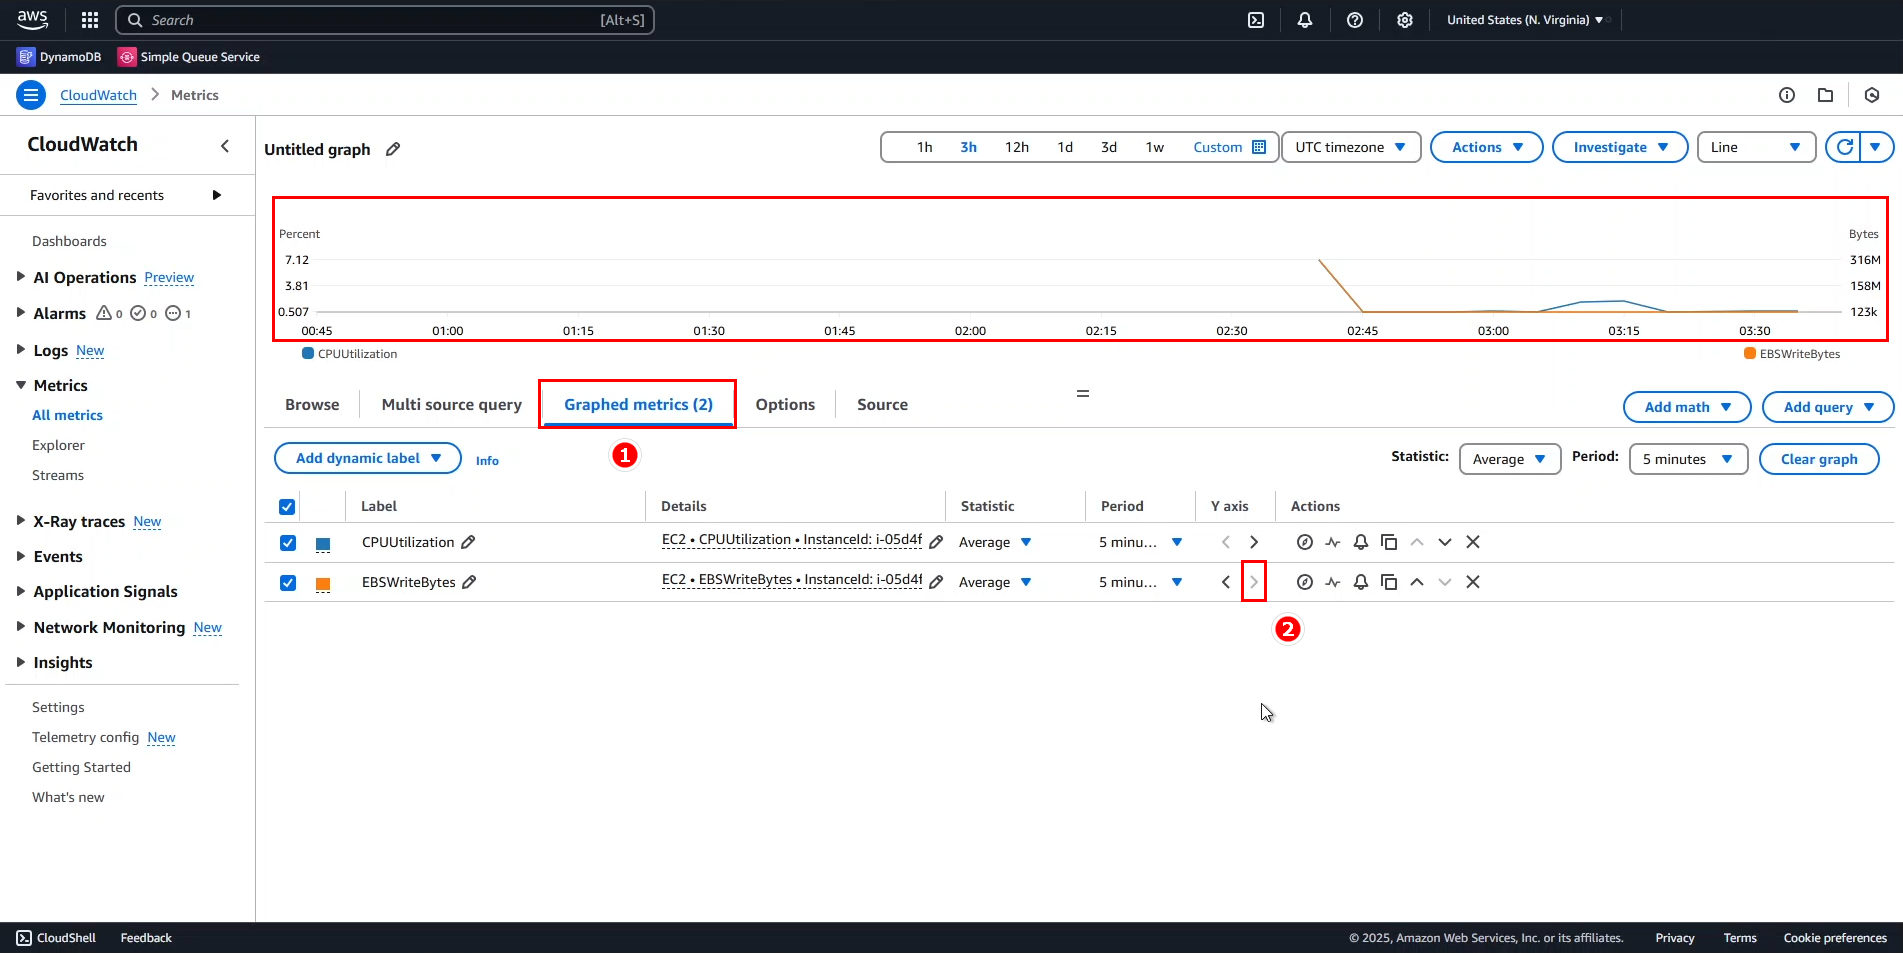Open the Statistic Average dropdown

point(1509,458)
